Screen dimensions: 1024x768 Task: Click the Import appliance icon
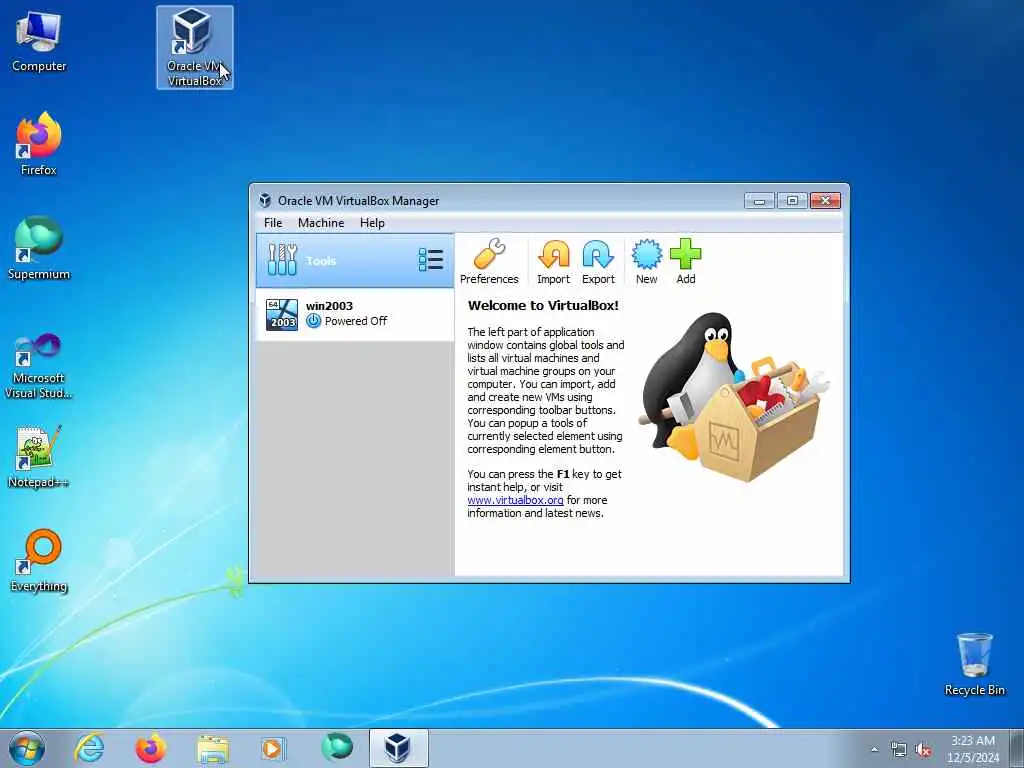point(553,261)
